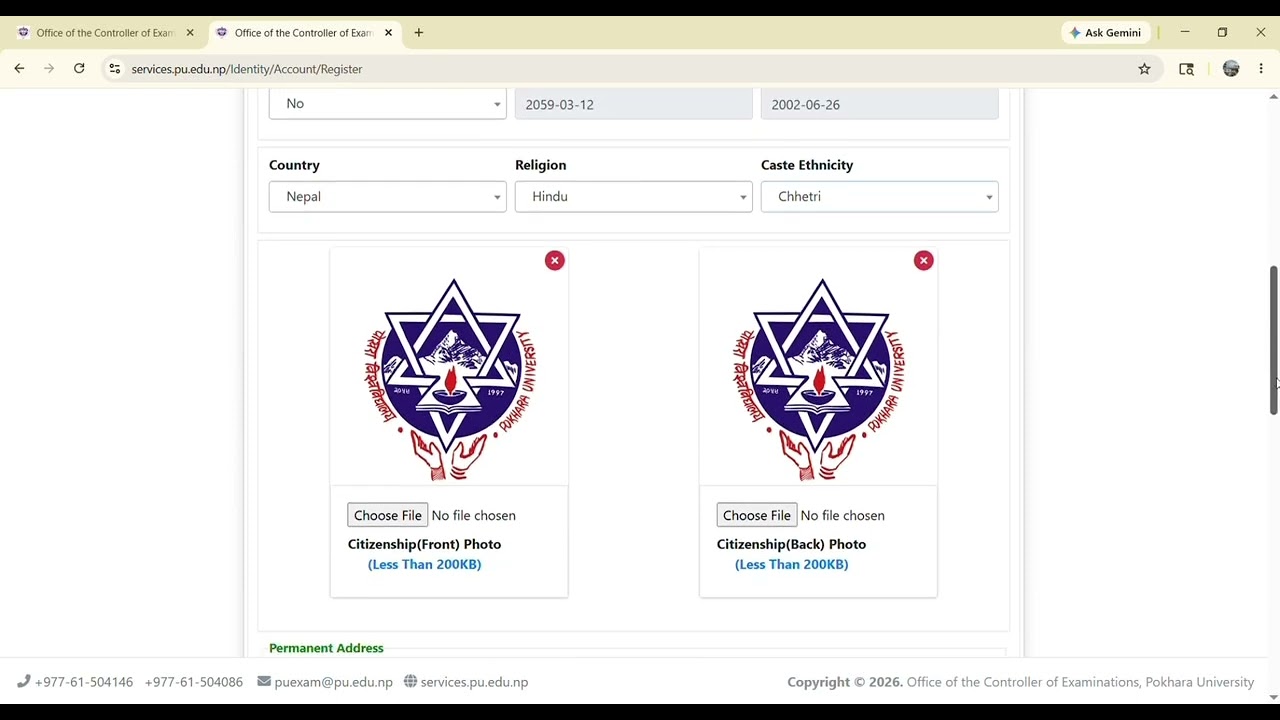Bookmark this page with the star icon
1280x720 pixels.
click(x=1144, y=69)
